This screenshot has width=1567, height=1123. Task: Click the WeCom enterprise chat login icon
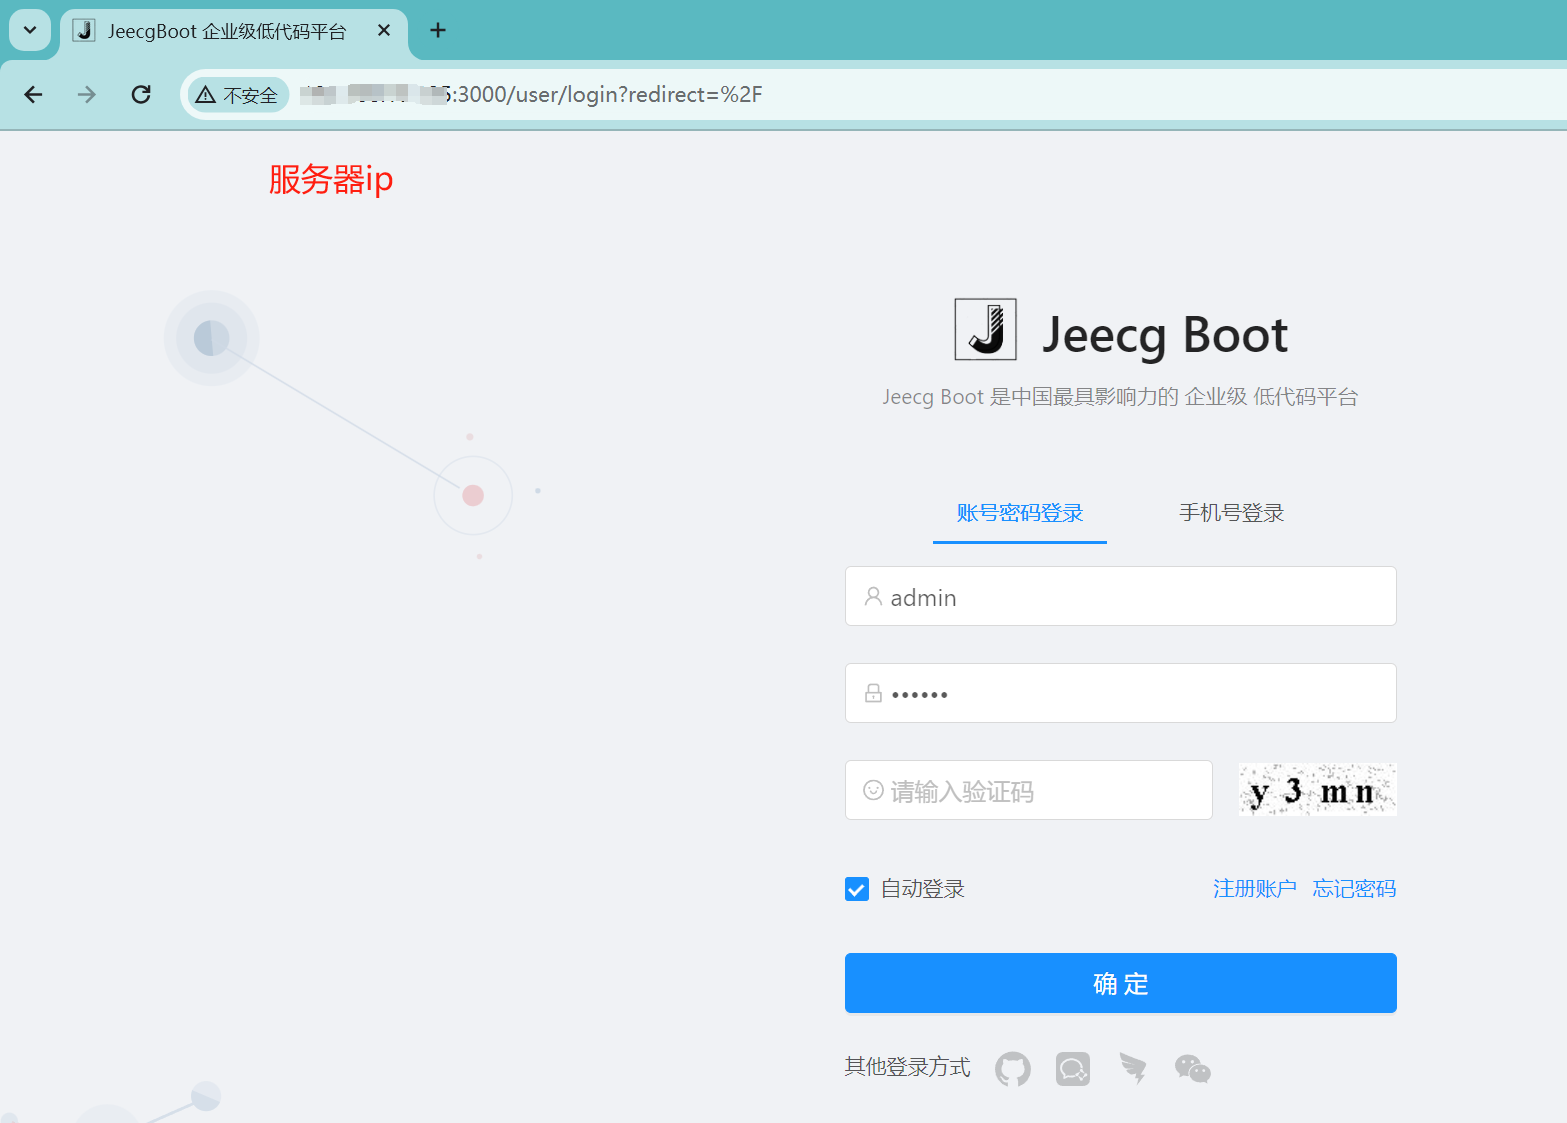tap(1073, 1069)
